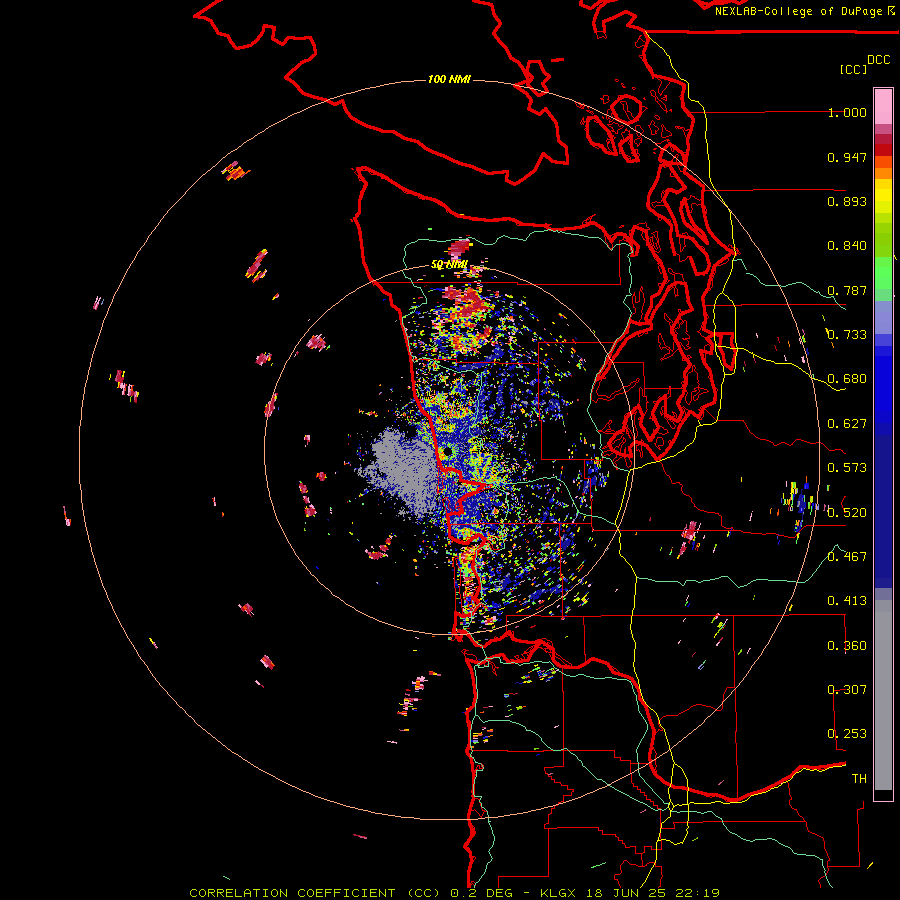Click the 0.573 scale value
Viewport: 900px width, 900px height.
point(847,468)
